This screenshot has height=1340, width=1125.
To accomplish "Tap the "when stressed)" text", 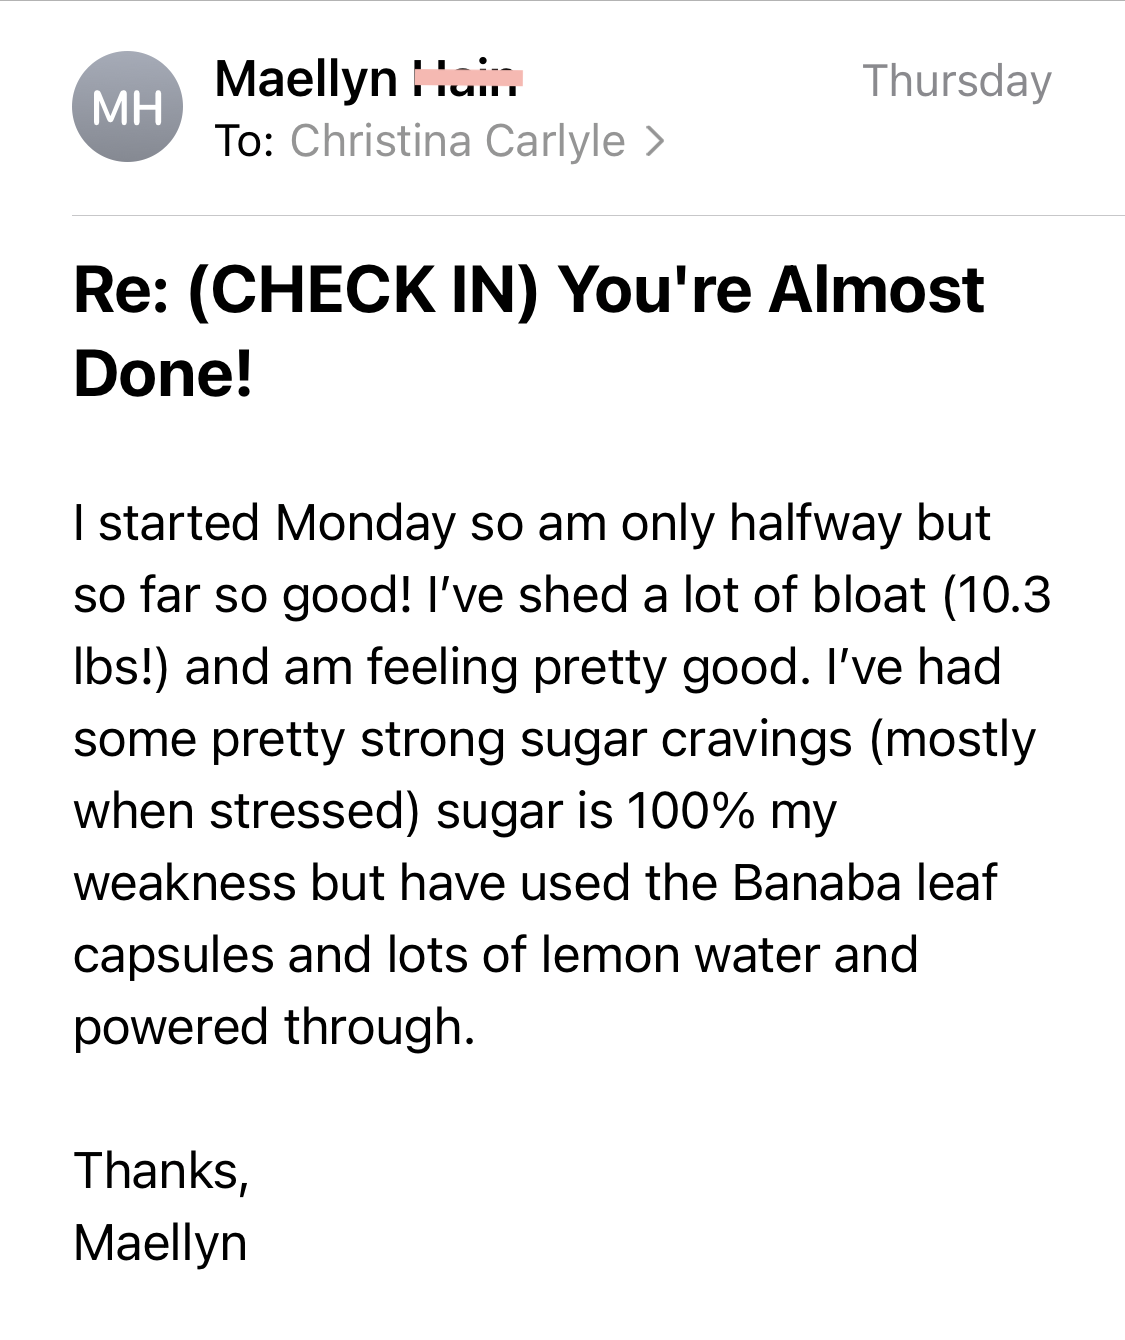I will point(247,811).
